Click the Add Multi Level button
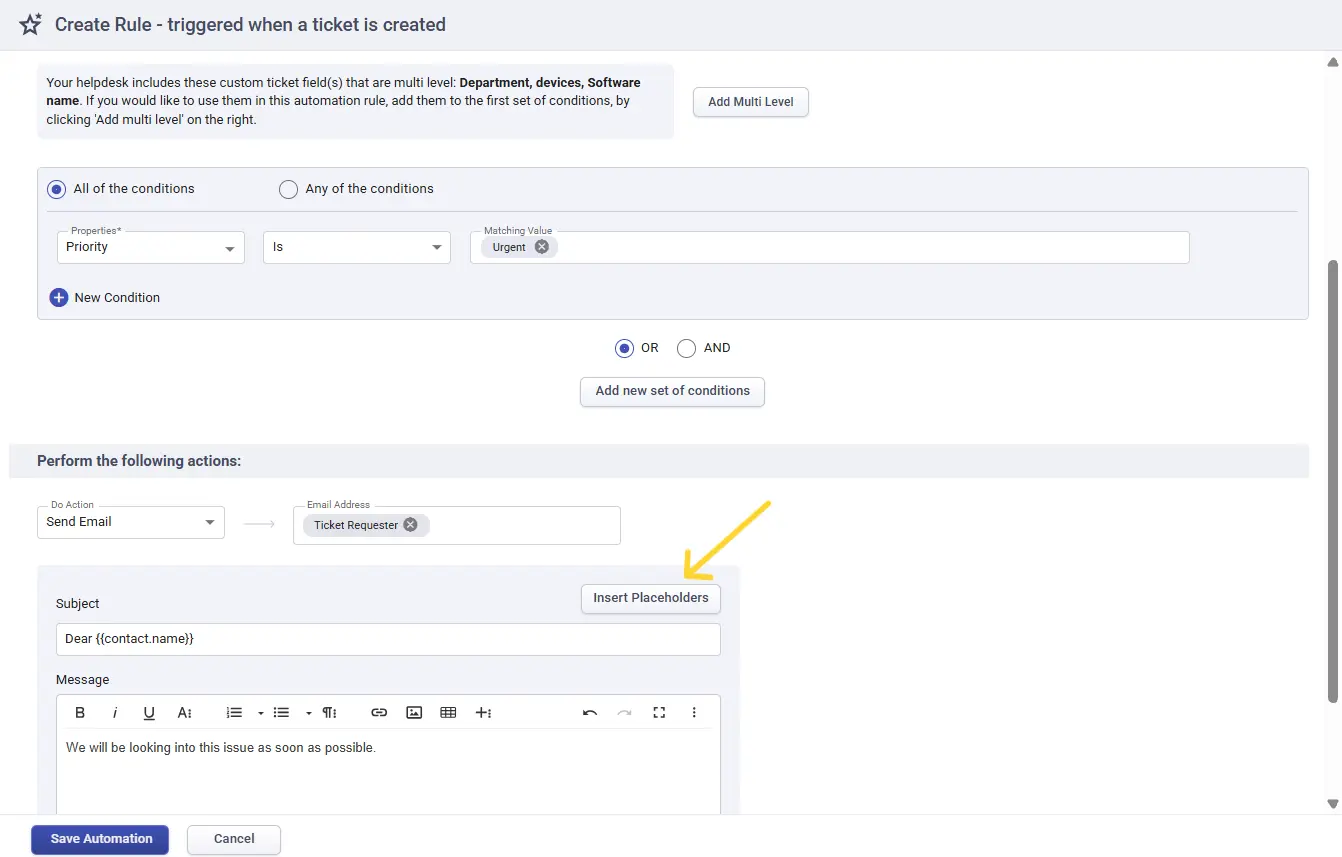Image resolution: width=1342 pixels, height=857 pixels. (751, 102)
